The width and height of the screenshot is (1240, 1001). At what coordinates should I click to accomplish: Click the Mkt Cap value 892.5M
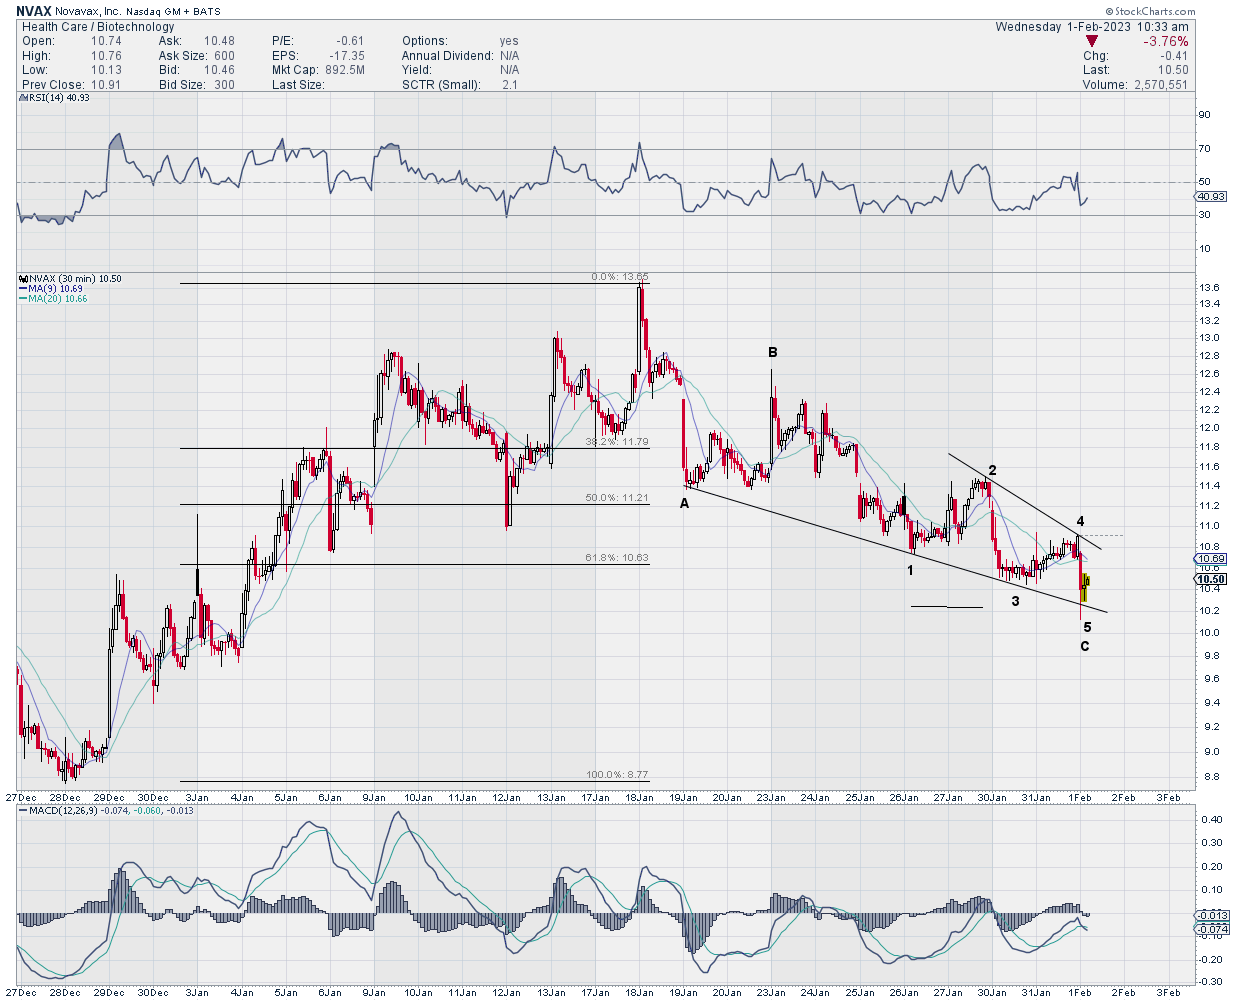[x=345, y=70]
